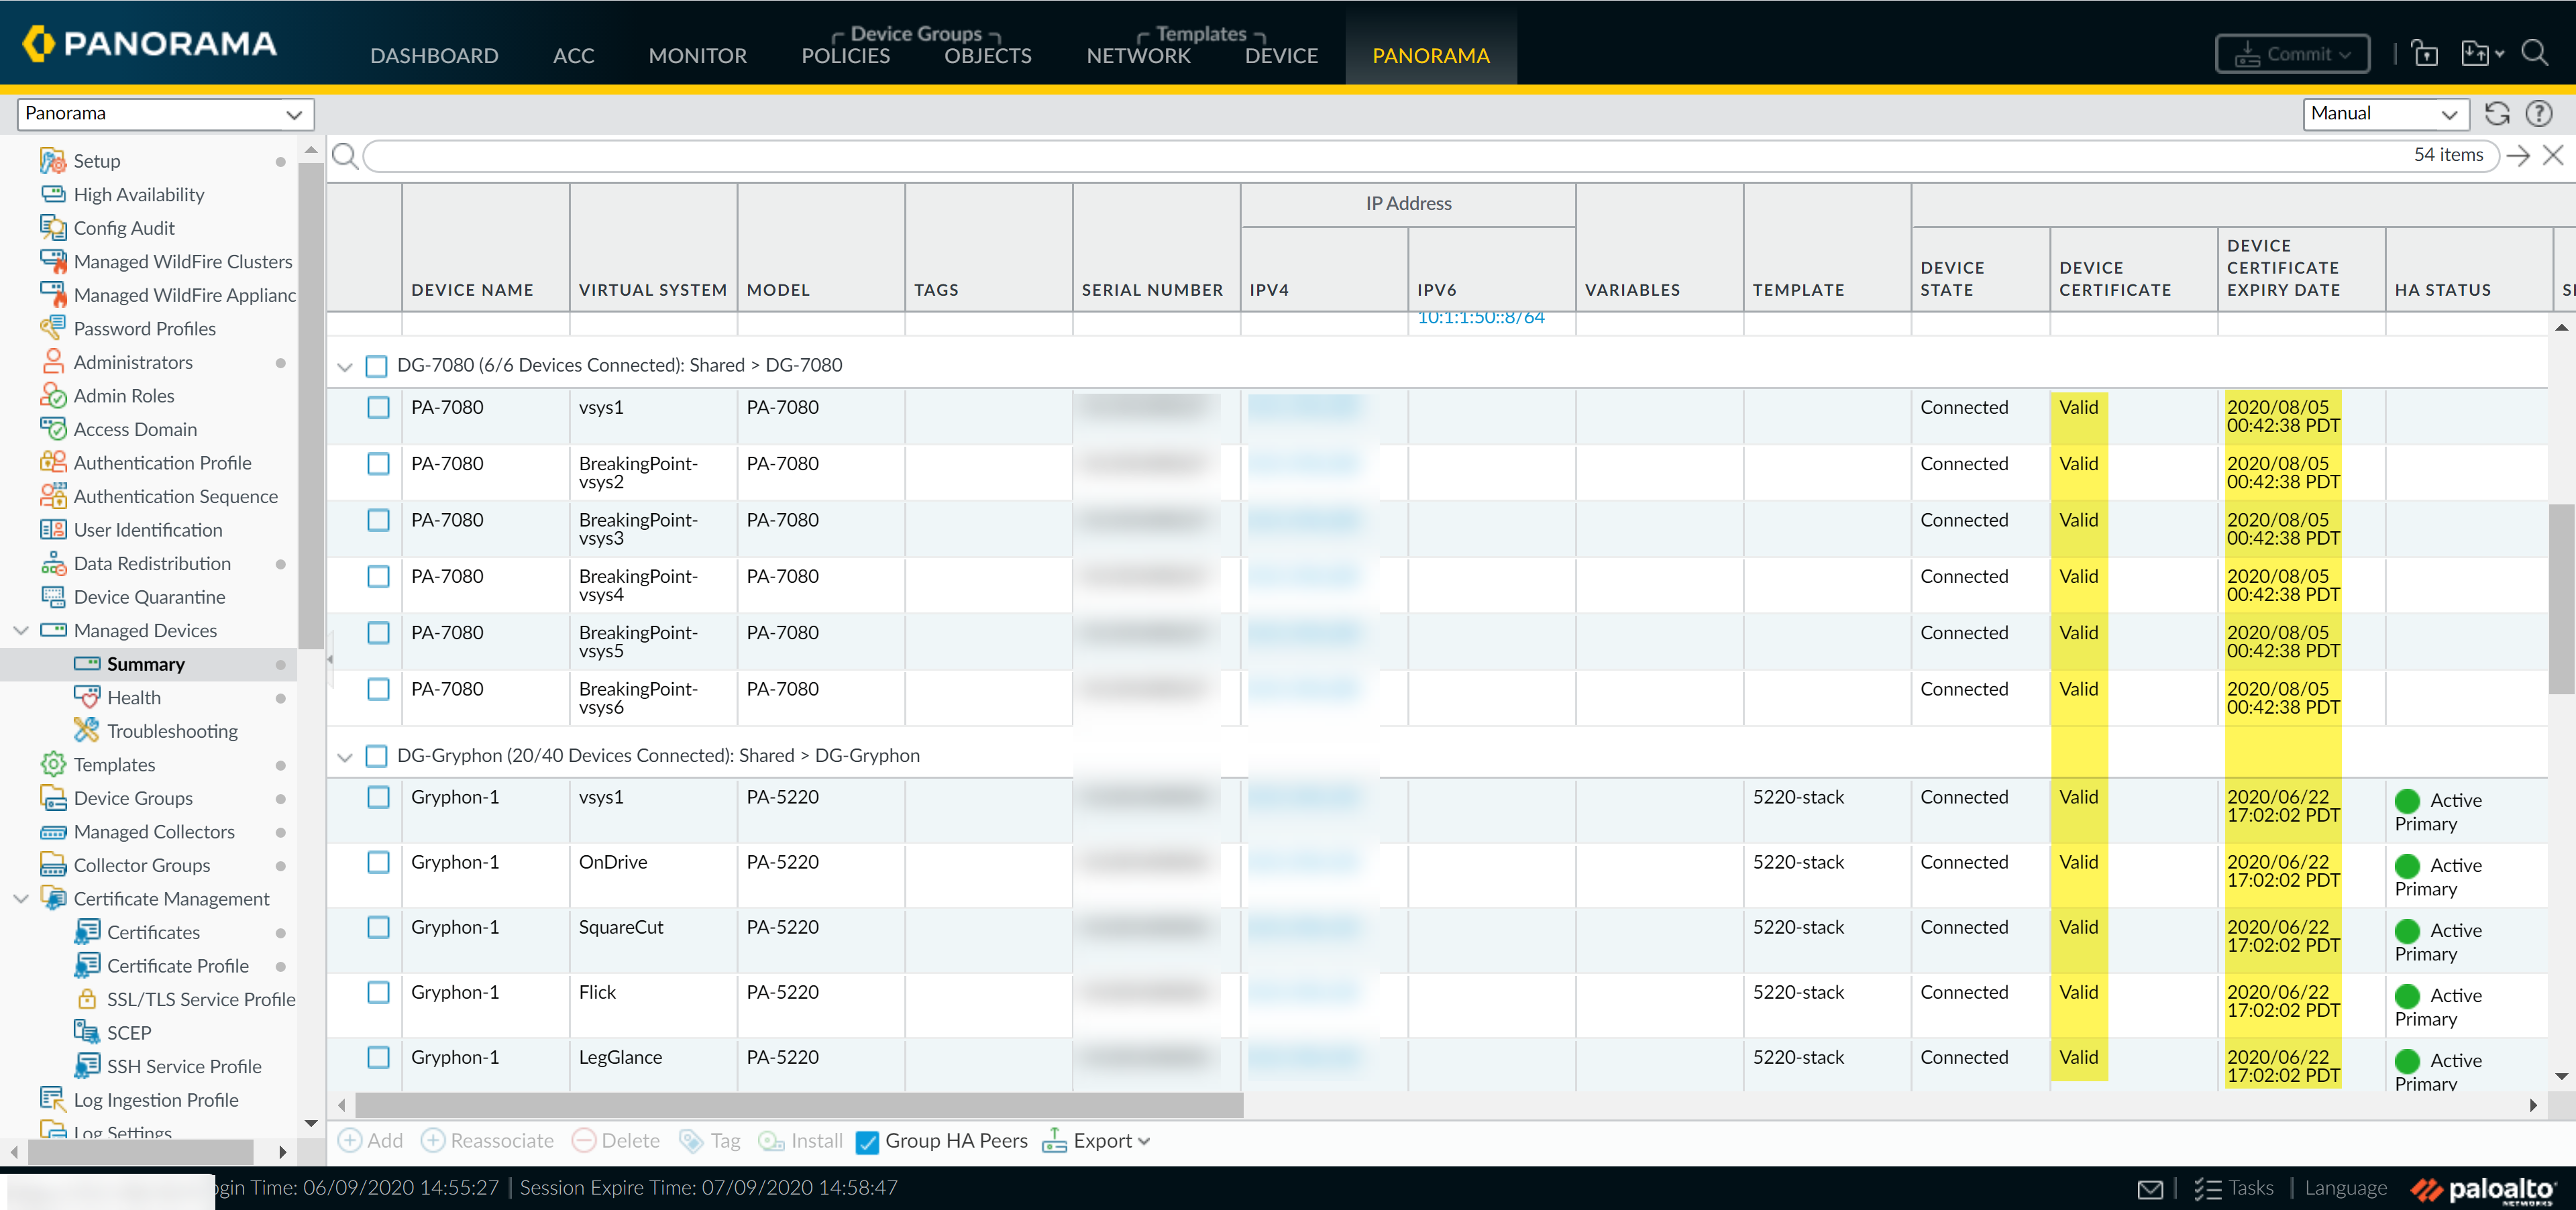Open the Panorama context dropdown
The image size is (2576, 1210).
(165, 114)
